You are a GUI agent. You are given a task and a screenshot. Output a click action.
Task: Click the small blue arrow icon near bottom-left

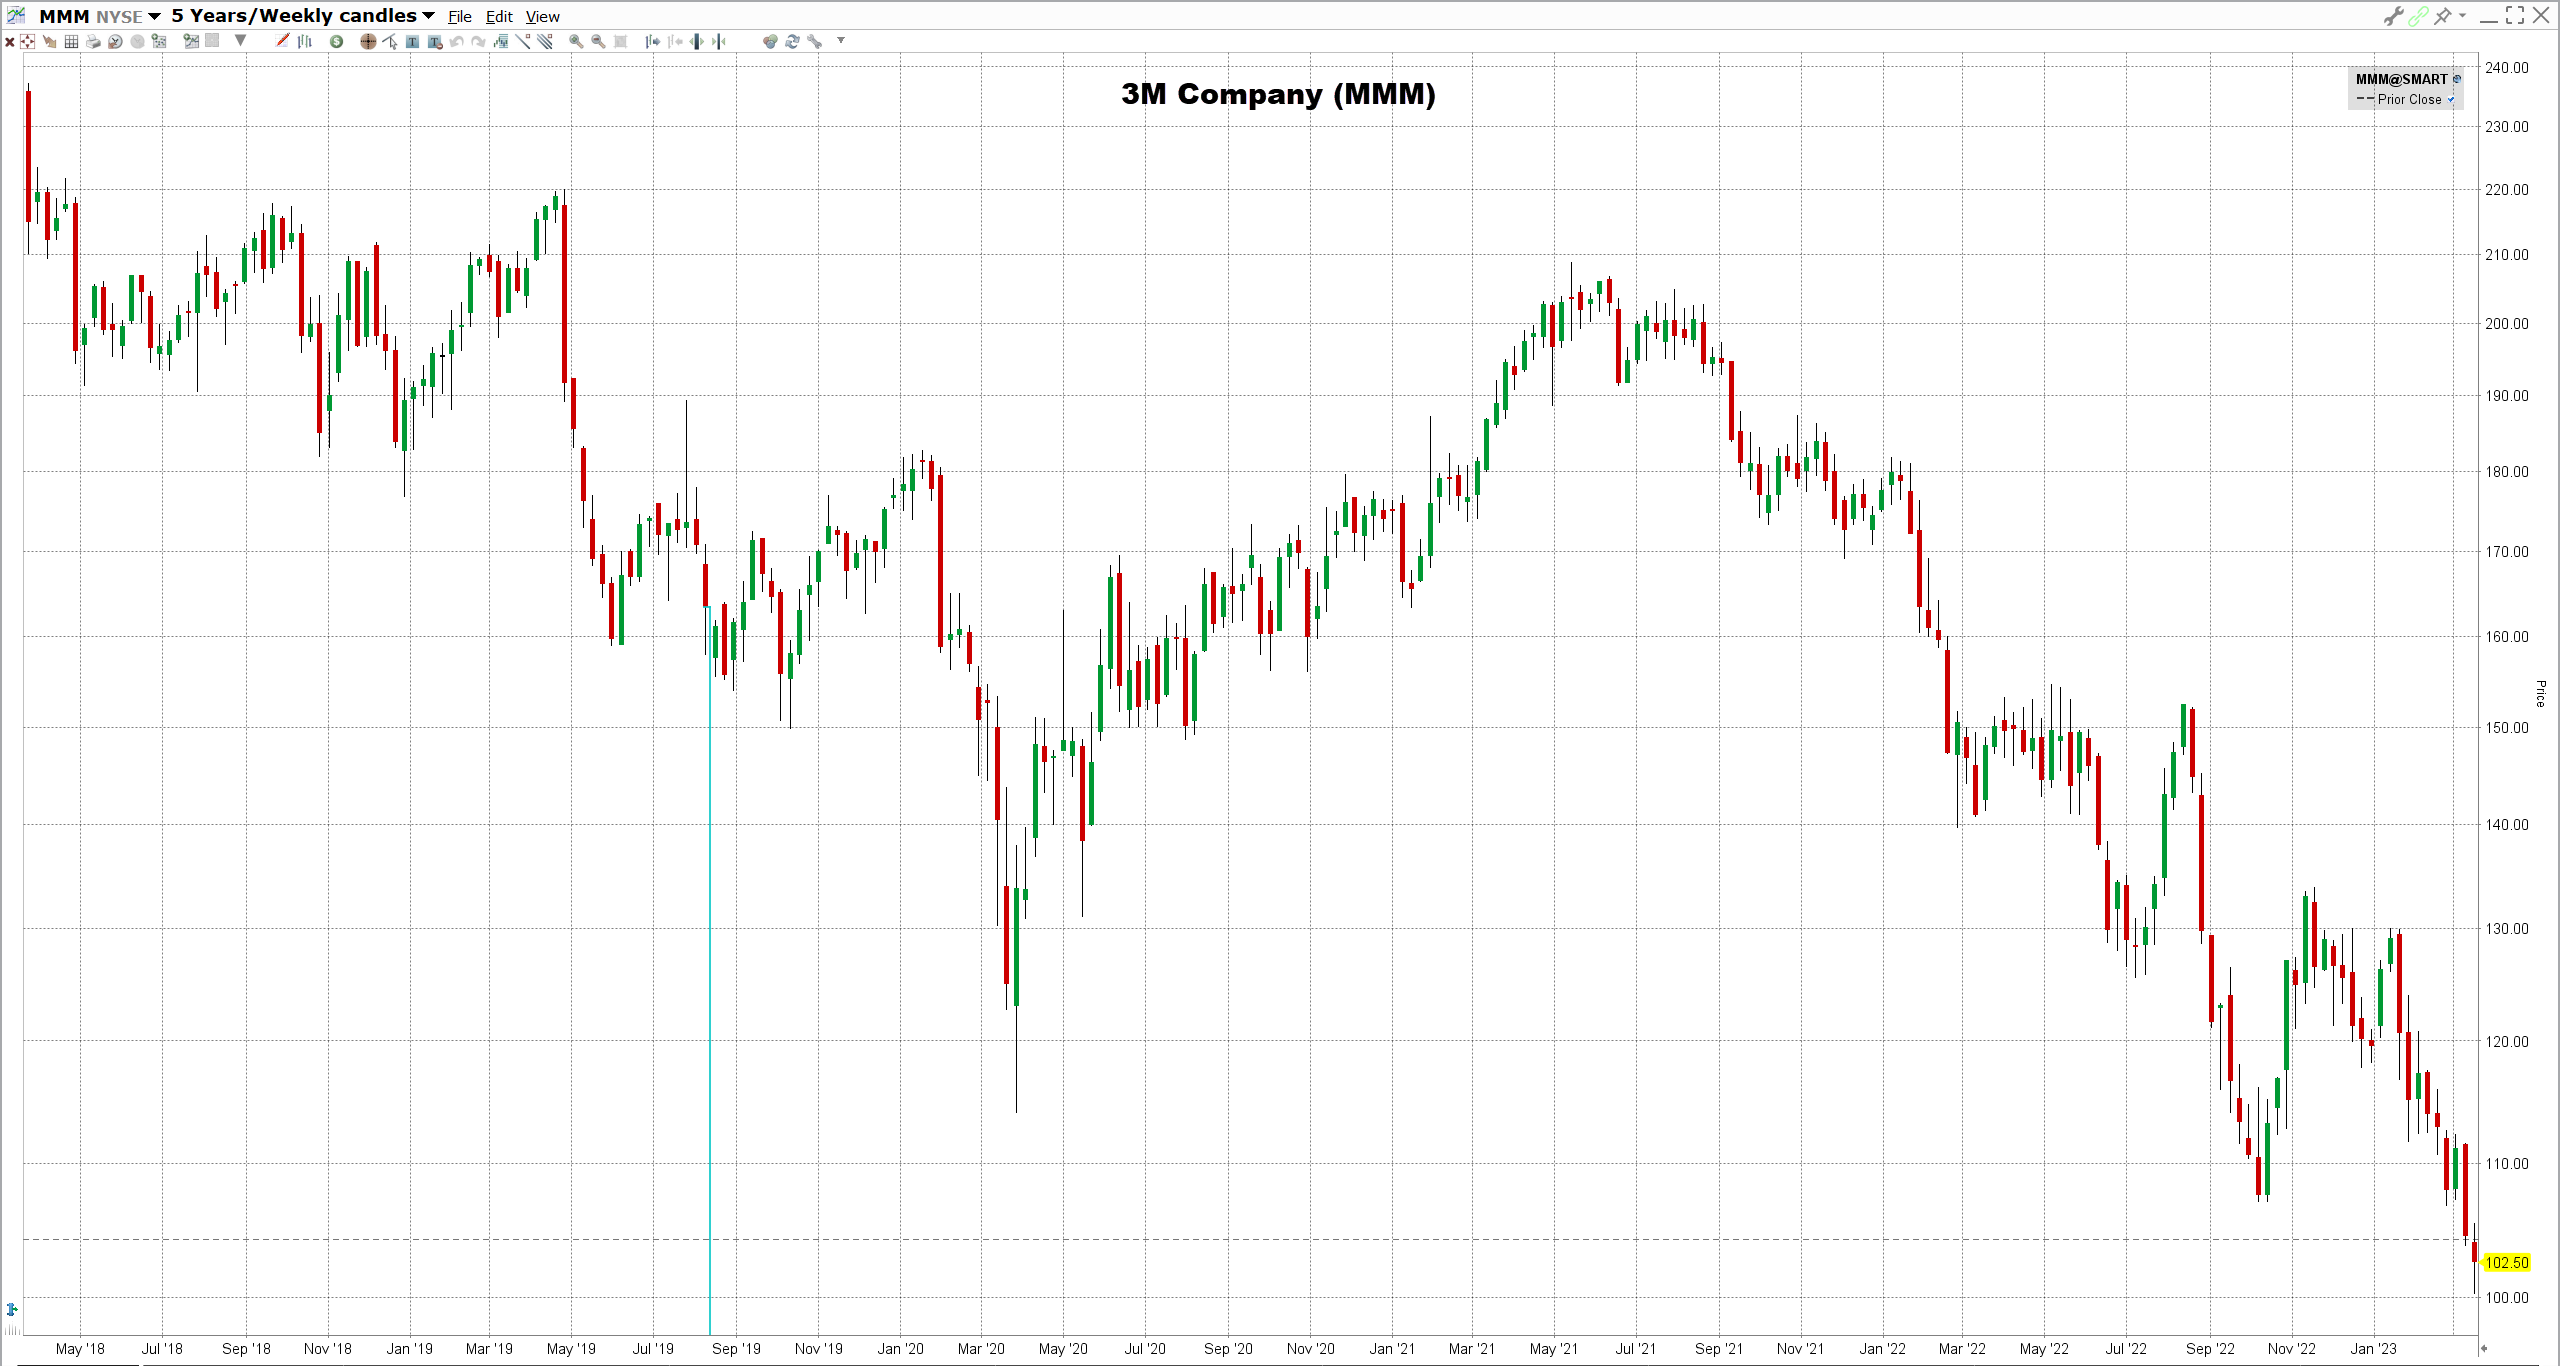click(x=12, y=1309)
